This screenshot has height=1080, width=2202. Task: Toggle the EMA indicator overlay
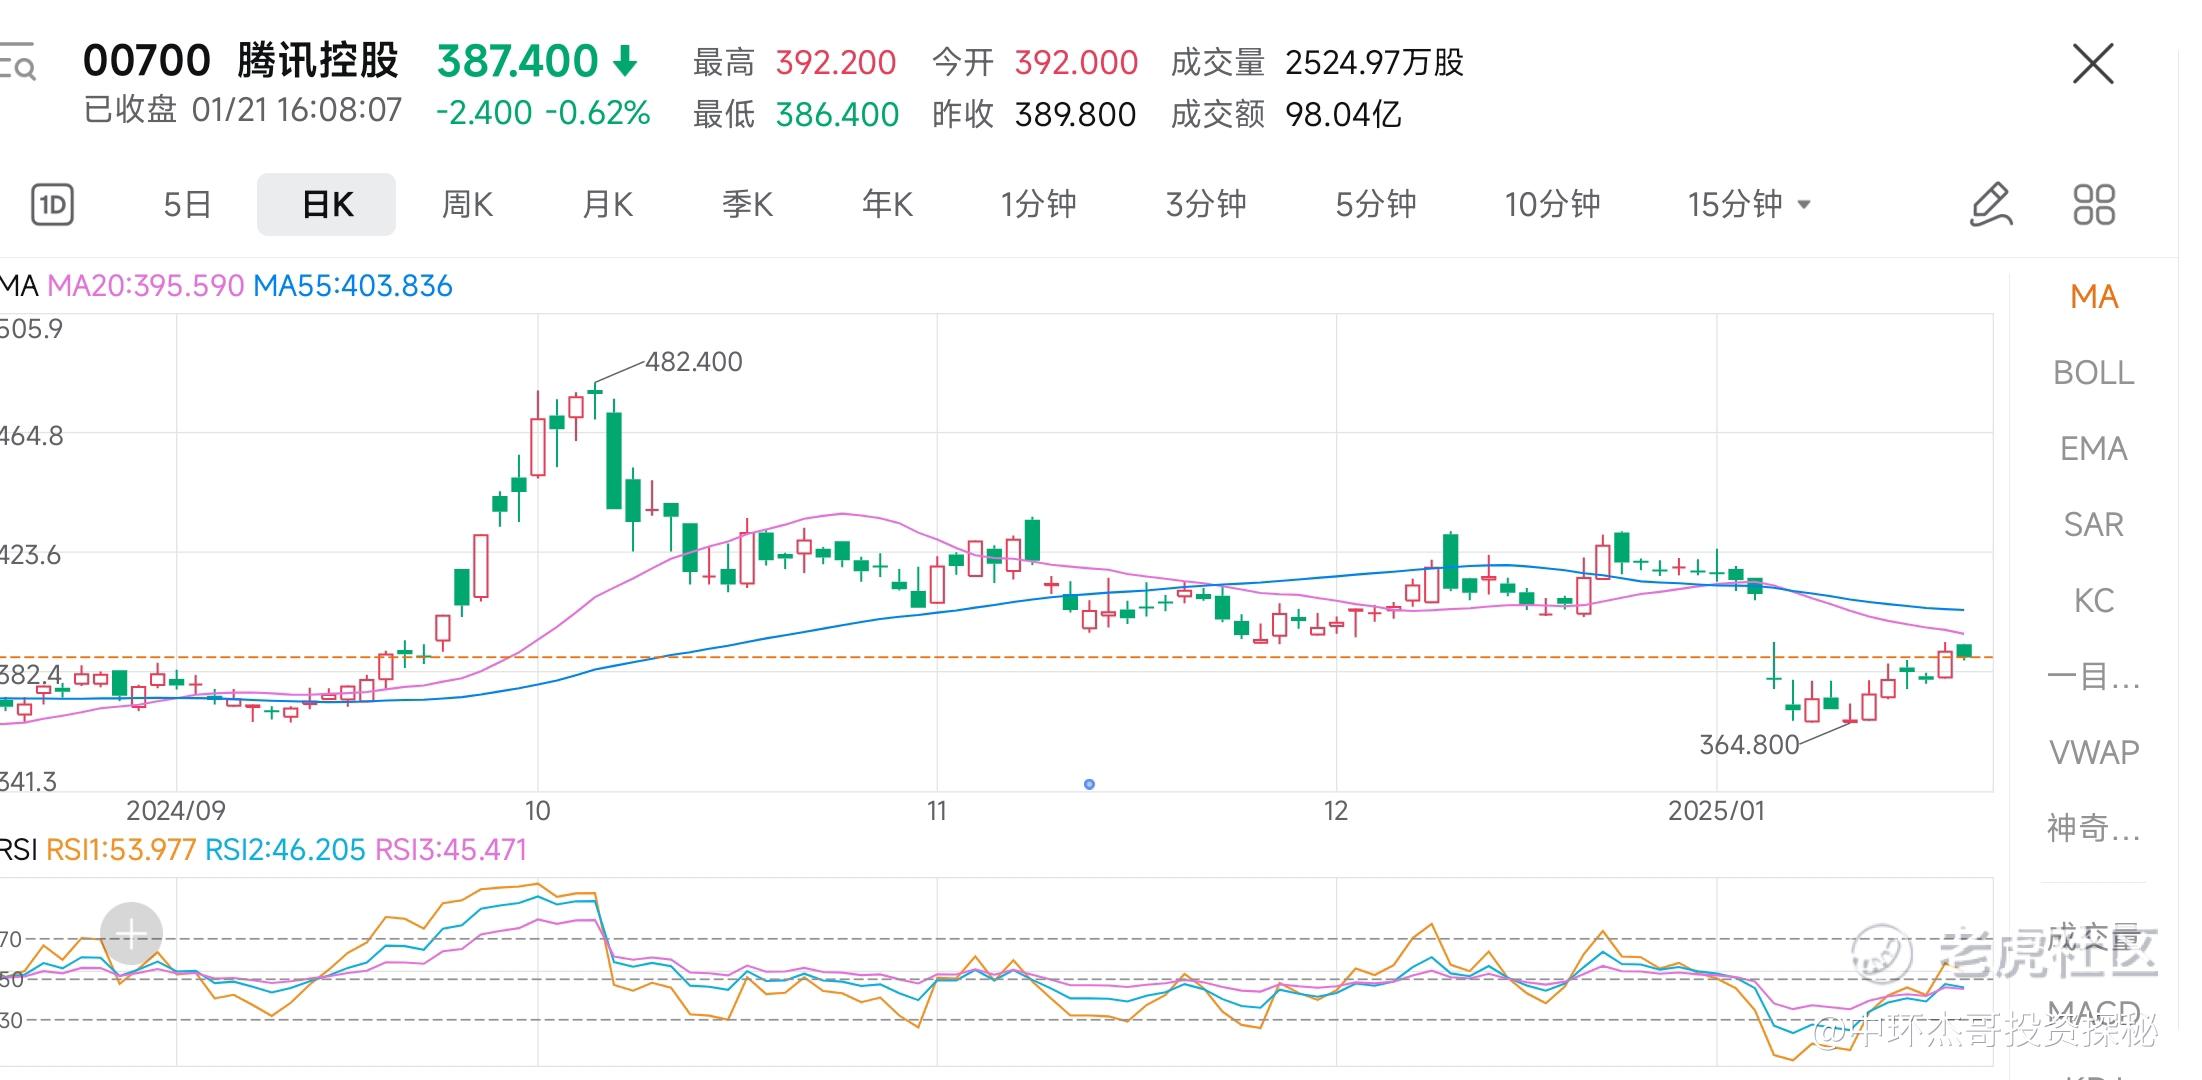[2093, 449]
